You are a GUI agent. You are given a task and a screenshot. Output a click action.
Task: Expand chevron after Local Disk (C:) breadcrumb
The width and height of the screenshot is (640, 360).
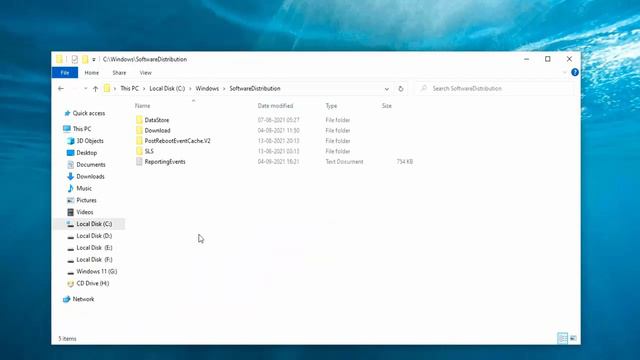click(190, 89)
